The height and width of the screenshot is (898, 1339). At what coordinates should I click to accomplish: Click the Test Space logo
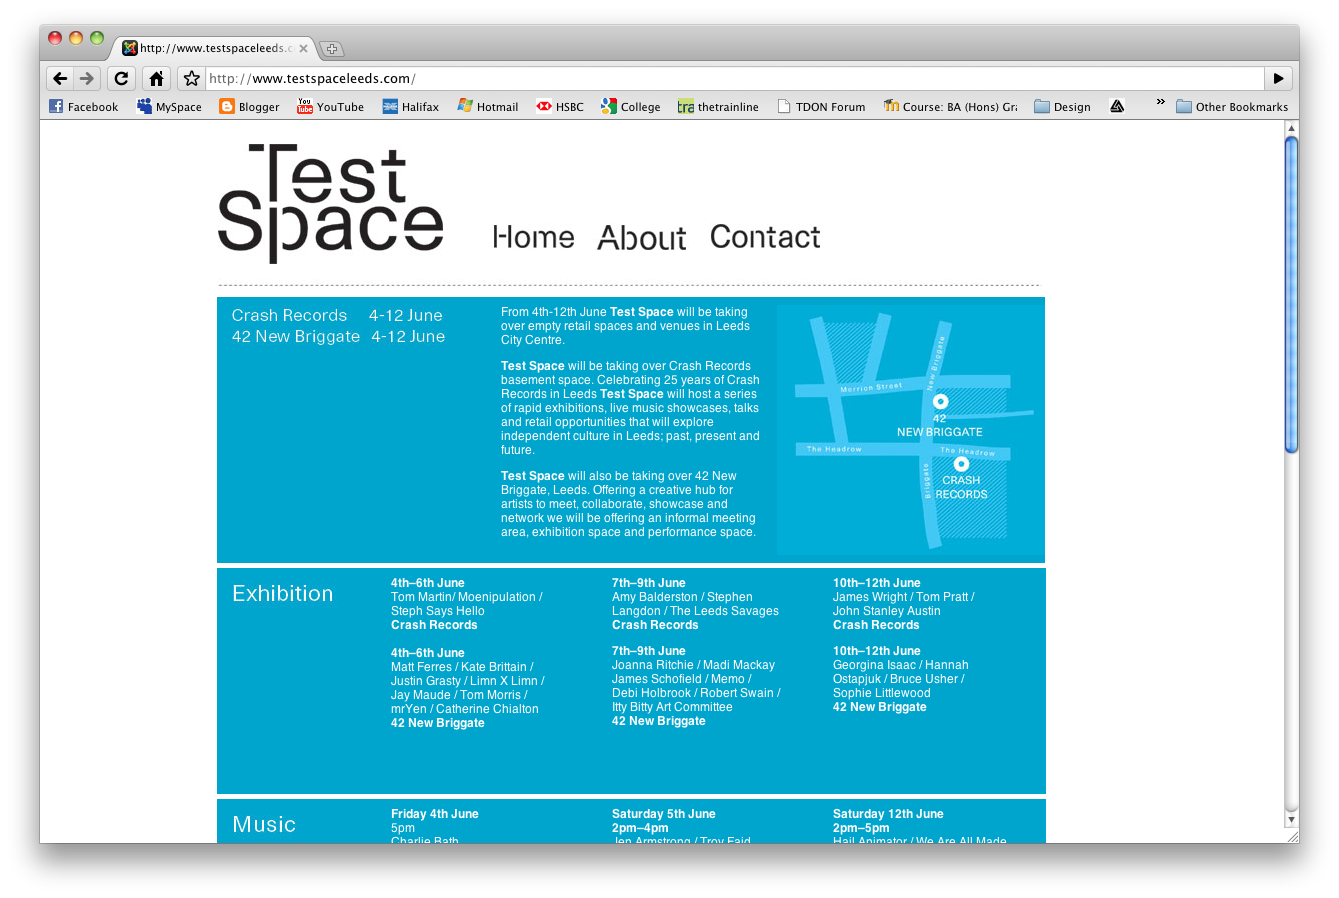coord(330,203)
